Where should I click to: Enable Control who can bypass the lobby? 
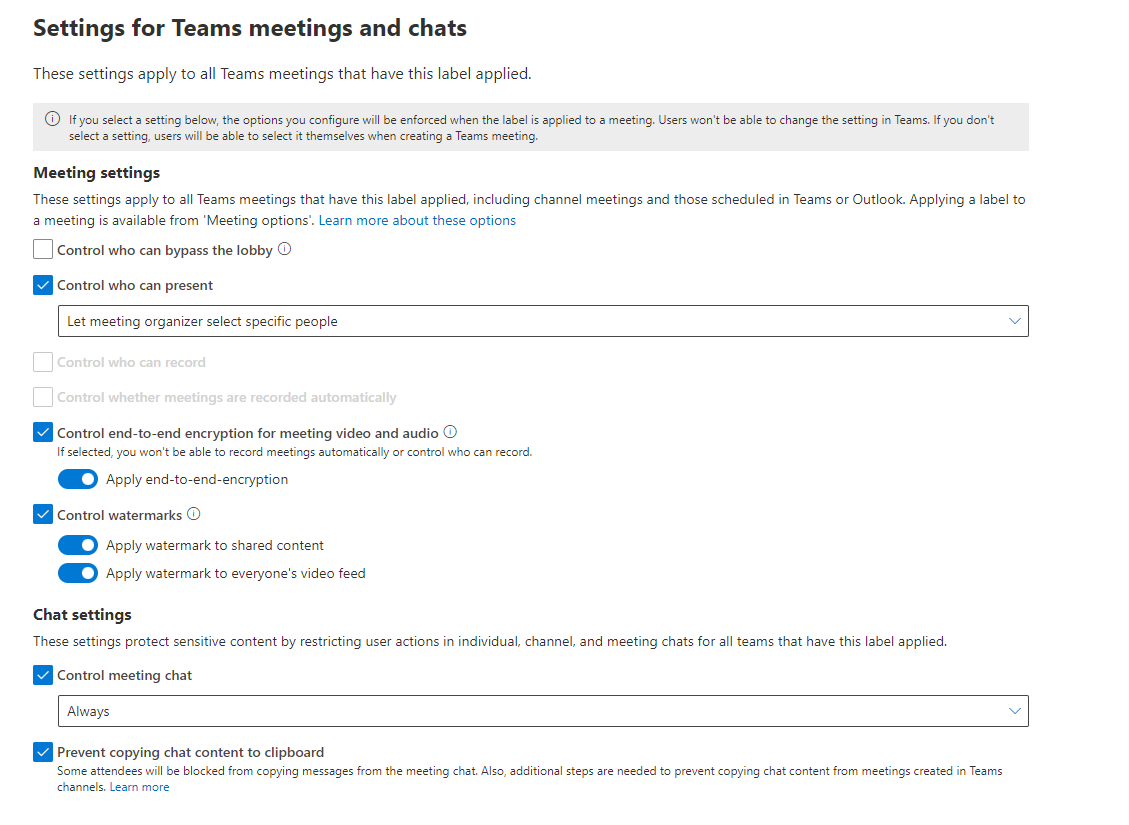pos(43,250)
